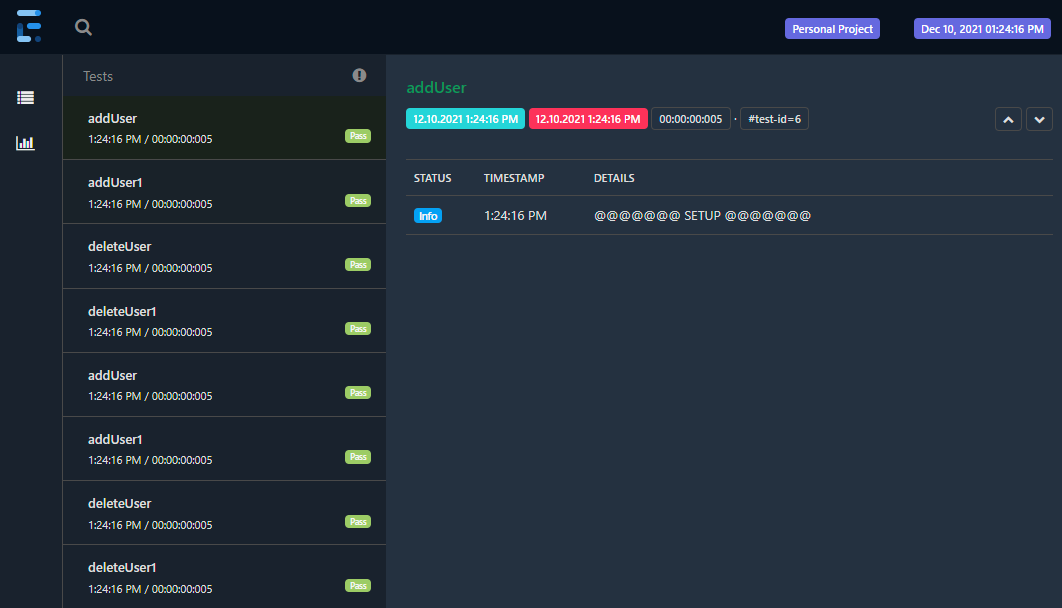1062x608 pixels.
Task: Click the Tests panel heading
Action: coord(98,76)
